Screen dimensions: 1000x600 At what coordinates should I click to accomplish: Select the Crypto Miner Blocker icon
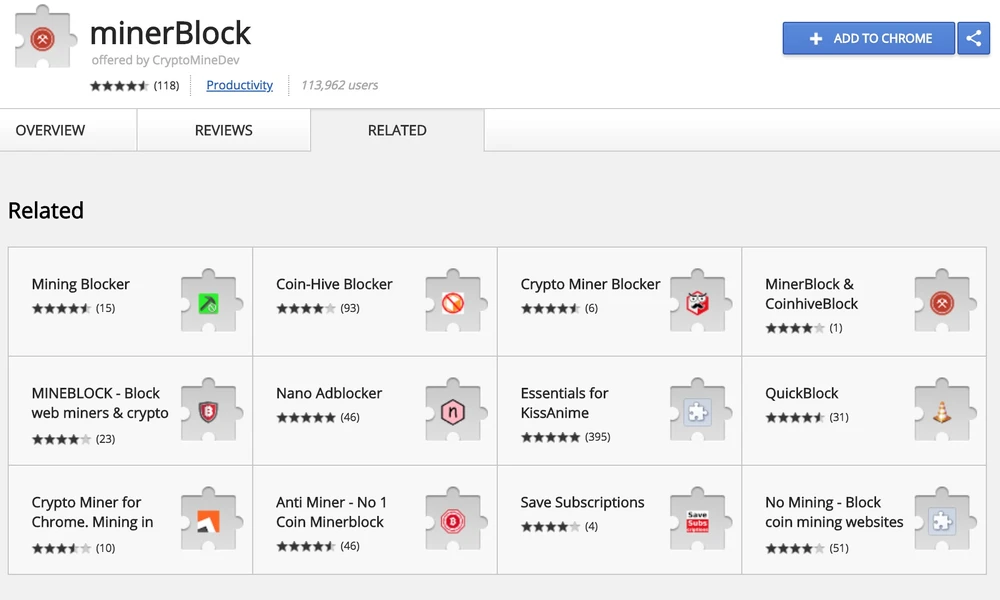point(697,301)
